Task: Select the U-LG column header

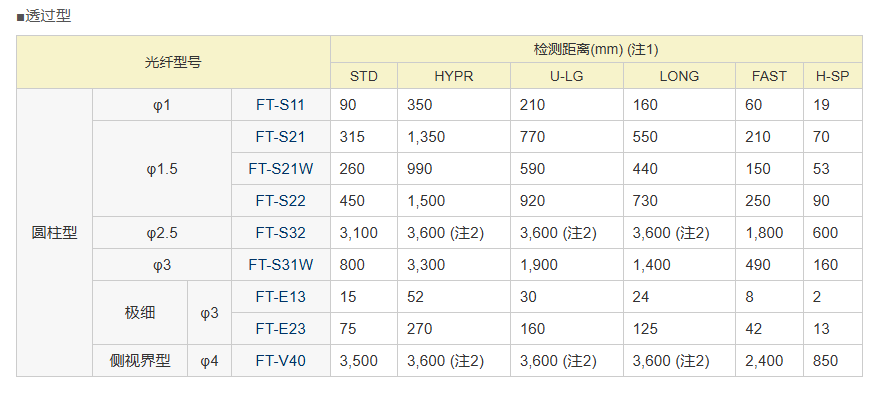Action: tap(566, 76)
